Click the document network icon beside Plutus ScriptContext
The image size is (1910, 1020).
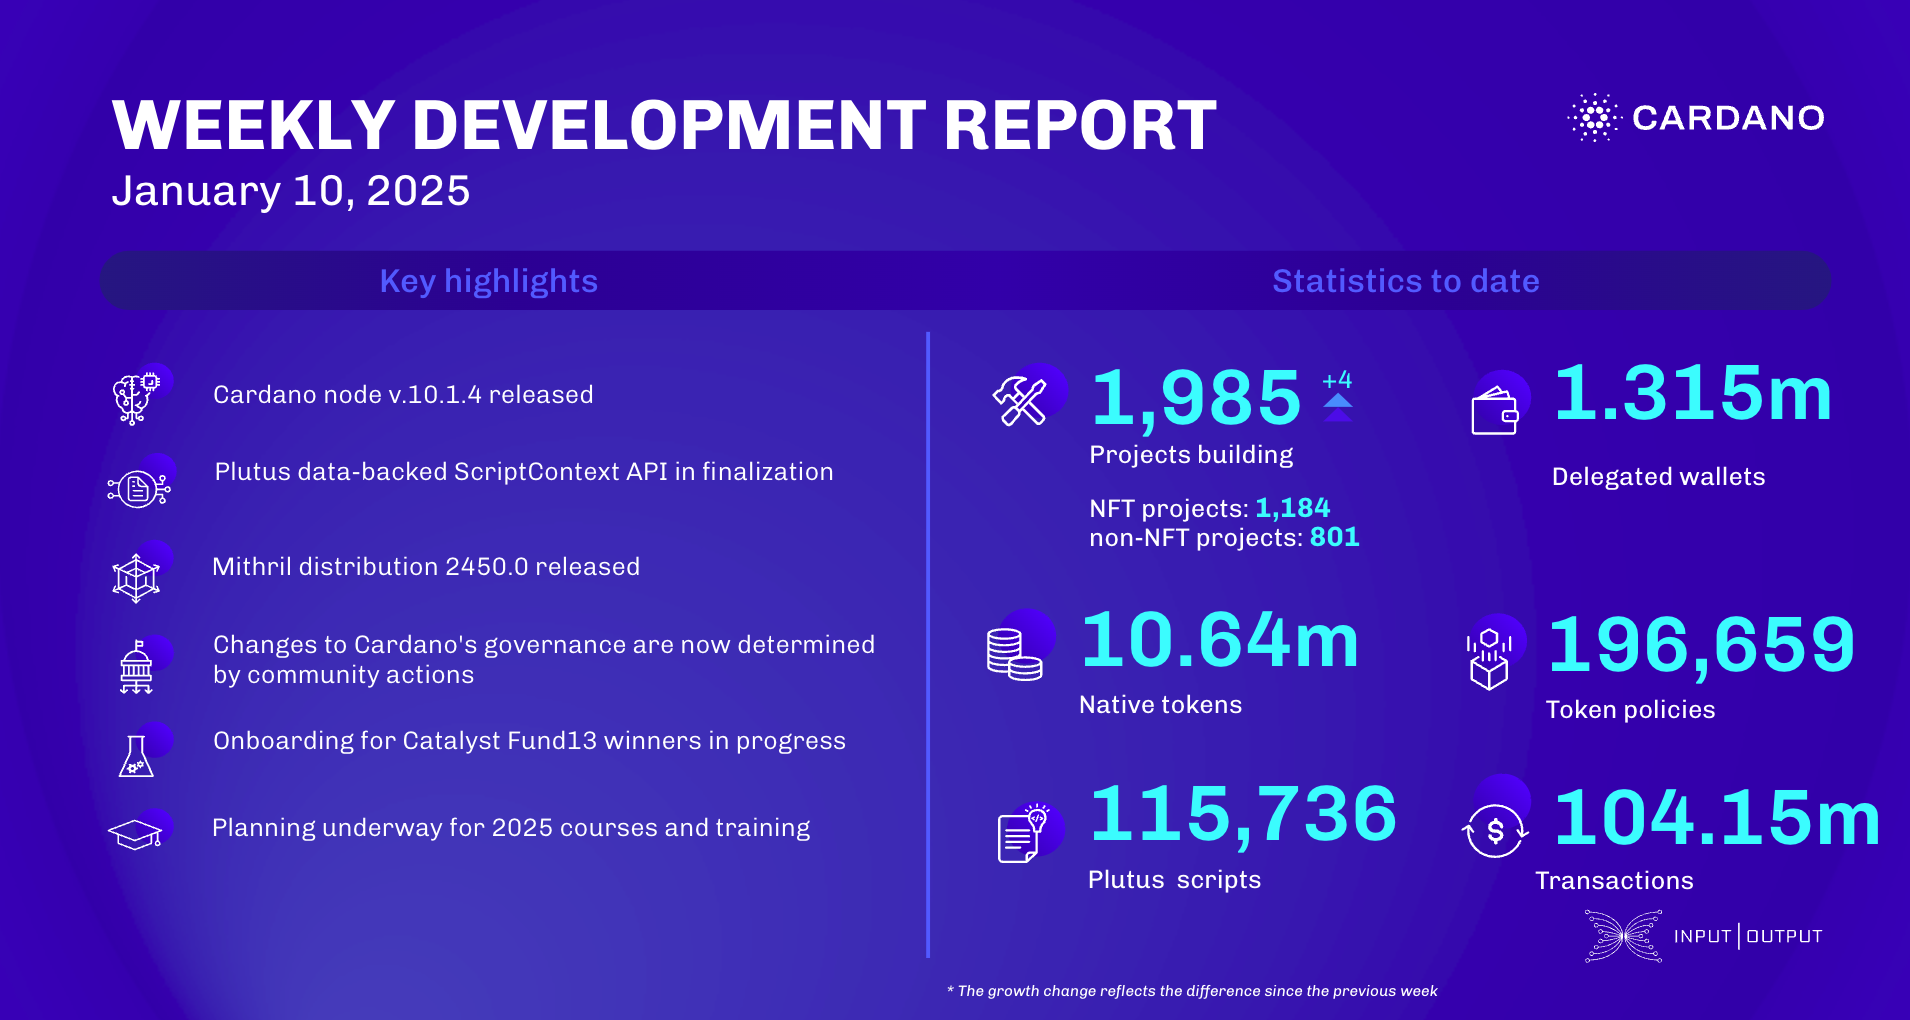139,489
